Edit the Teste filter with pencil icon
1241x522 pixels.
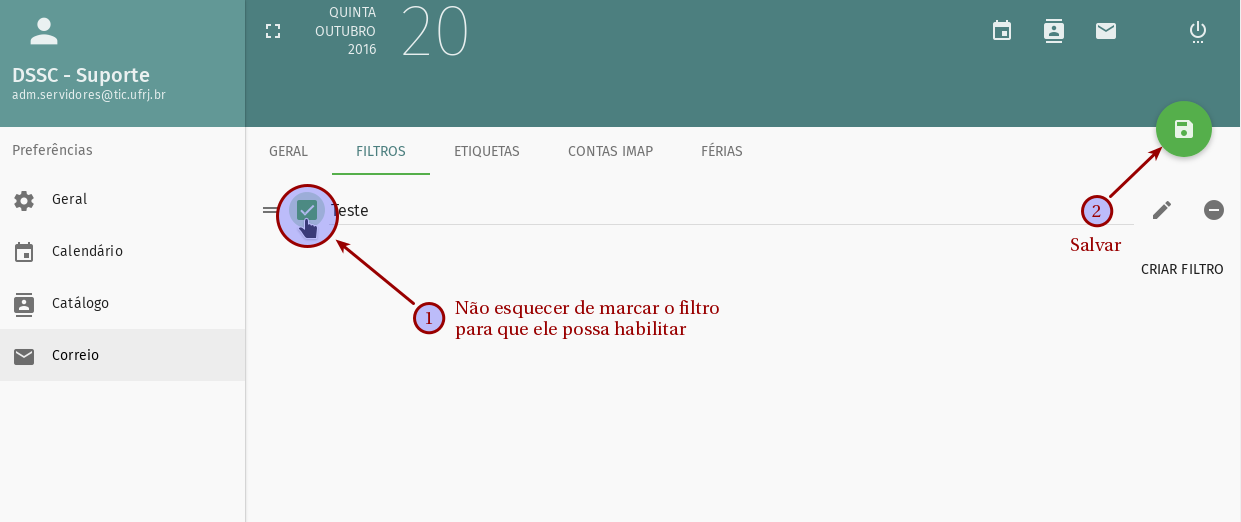[1161, 210]
